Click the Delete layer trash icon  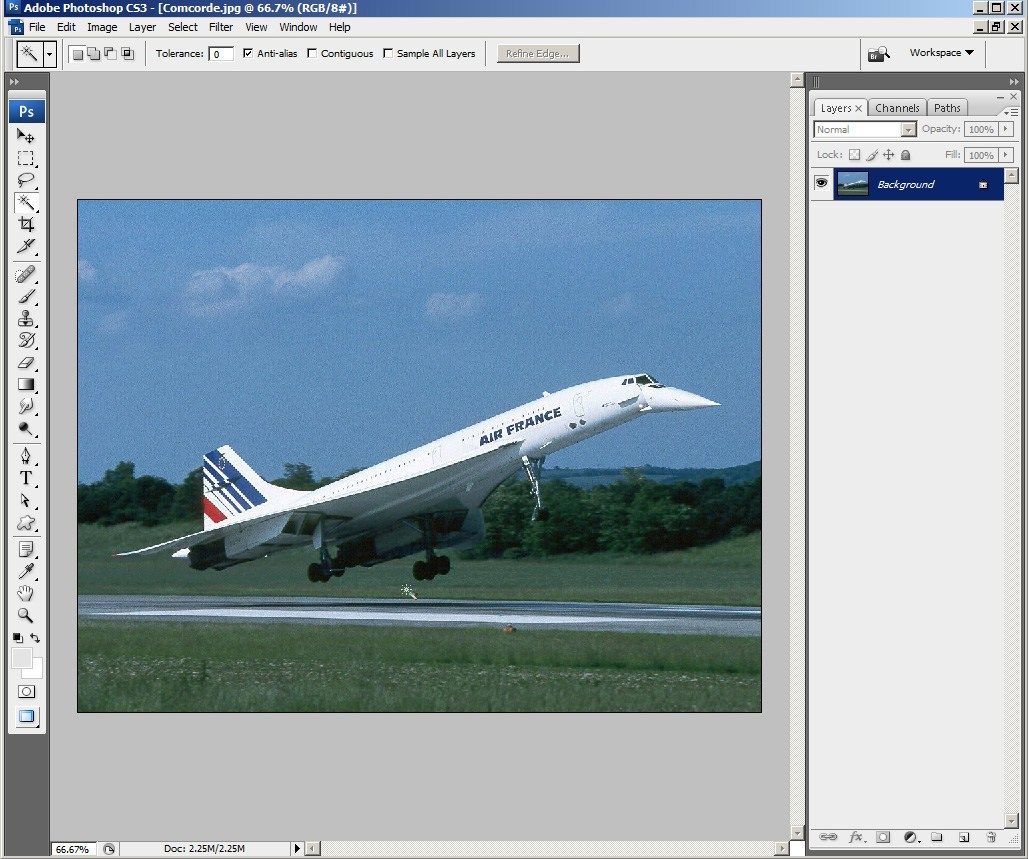(991, 837)
